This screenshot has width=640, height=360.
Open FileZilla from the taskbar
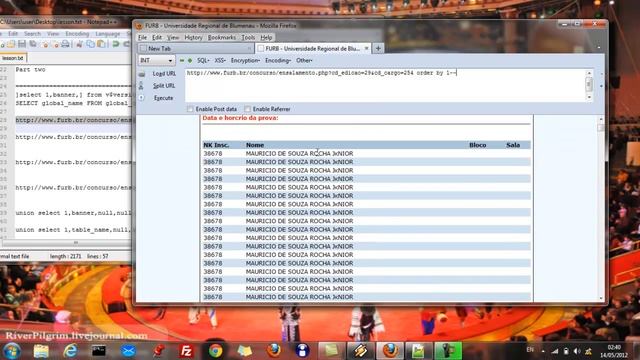[x=187, y=351]
